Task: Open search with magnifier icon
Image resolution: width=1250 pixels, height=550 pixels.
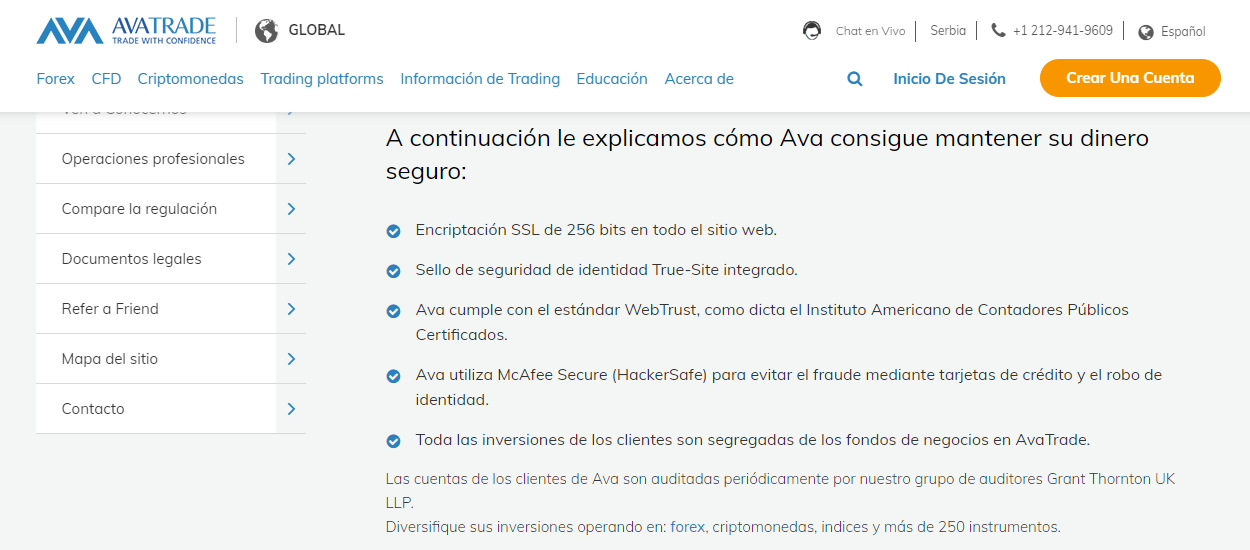Action: click(855, 79)
